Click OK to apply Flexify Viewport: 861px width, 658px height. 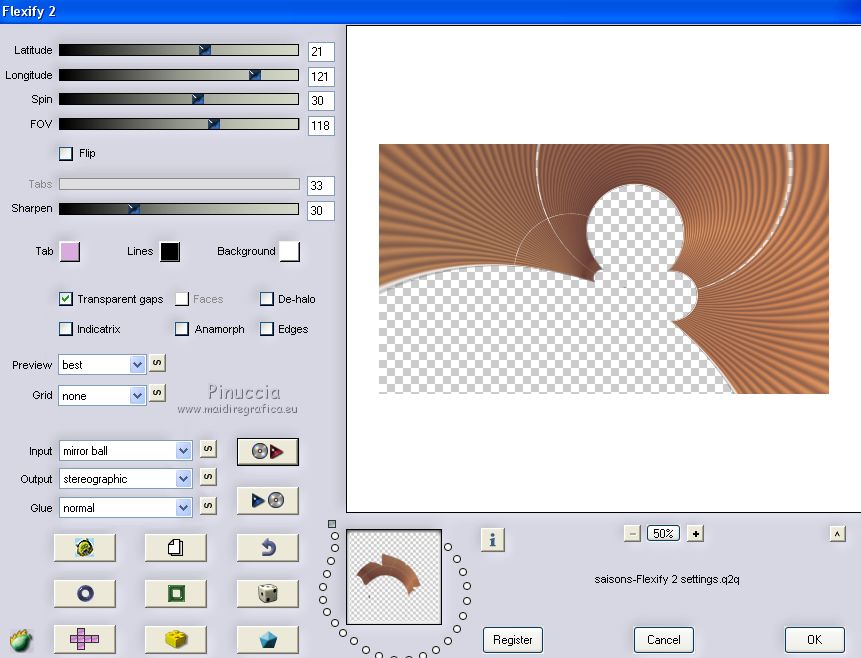coord(814,640)
